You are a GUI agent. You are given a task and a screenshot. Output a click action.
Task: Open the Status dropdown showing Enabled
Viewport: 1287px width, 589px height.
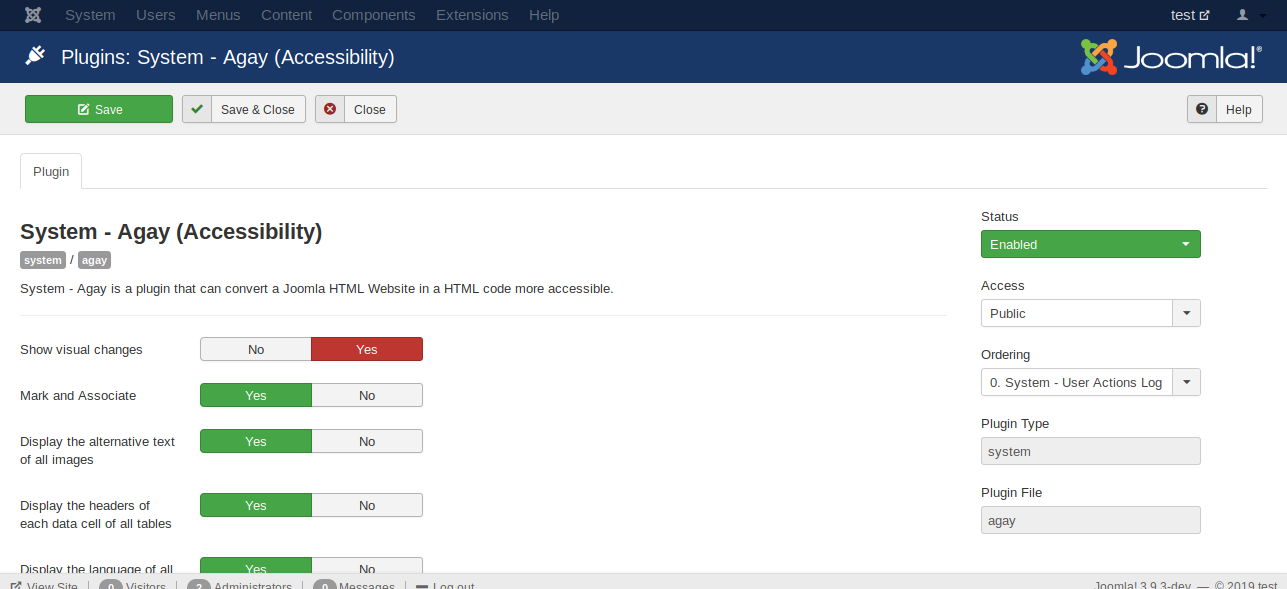[1090, 243]
